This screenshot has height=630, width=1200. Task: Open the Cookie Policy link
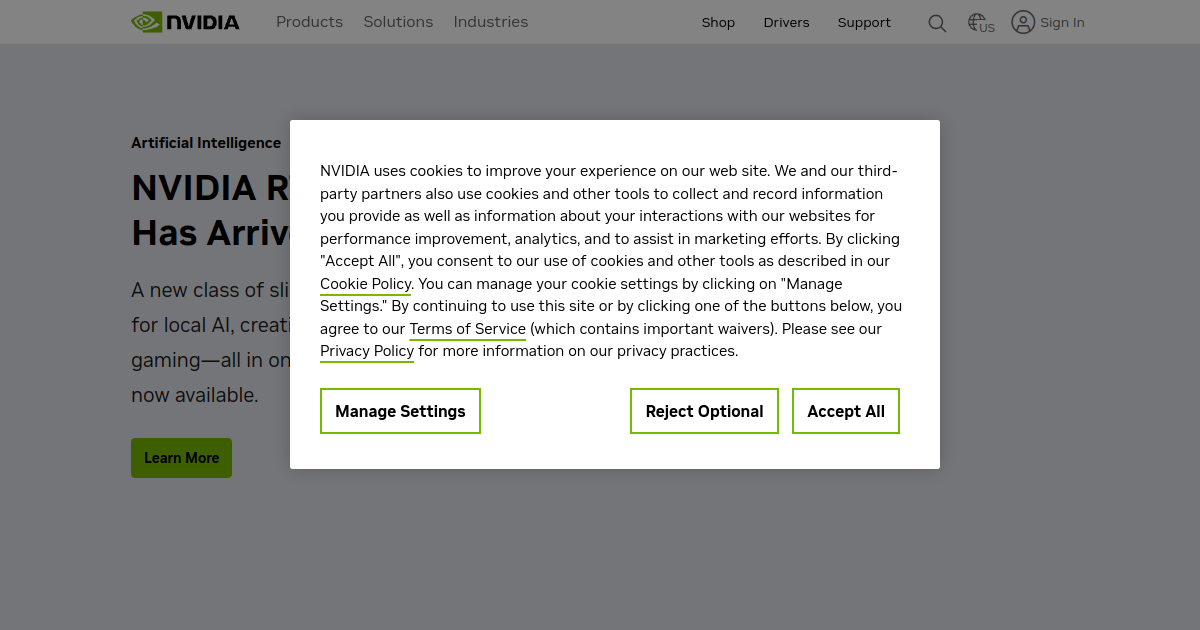[x=366, y=284]
